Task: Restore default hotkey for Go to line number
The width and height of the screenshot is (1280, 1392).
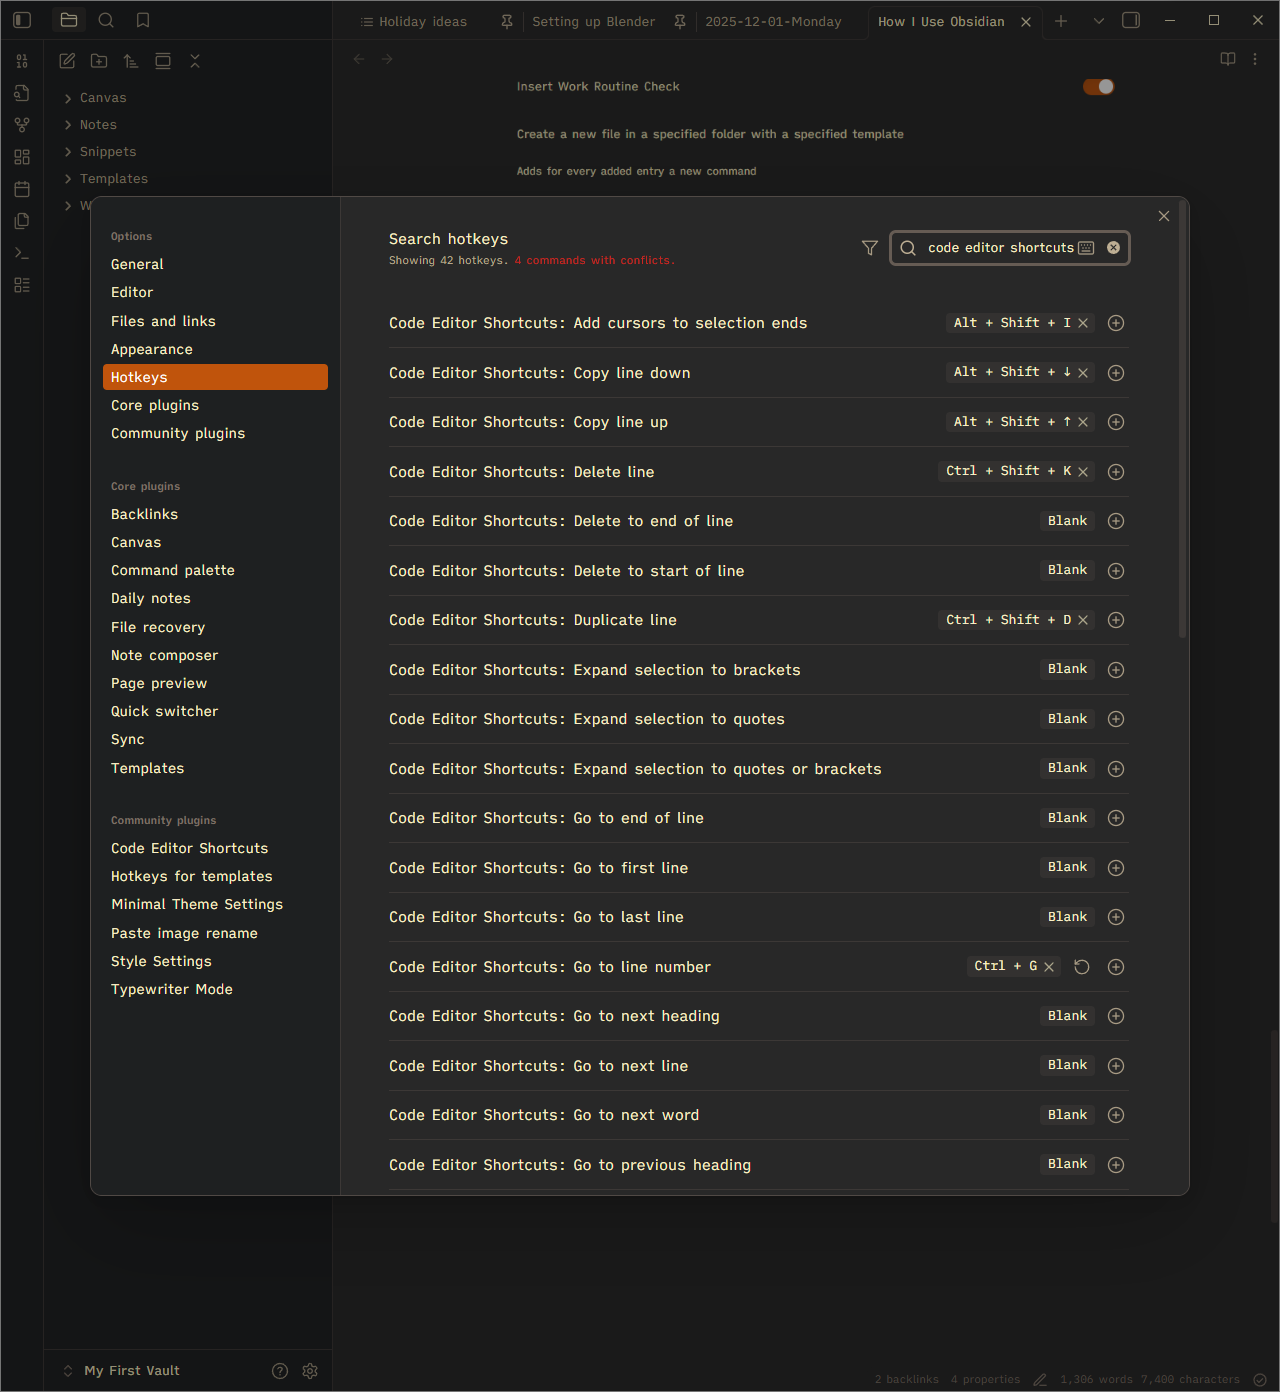Action: (1081, 967)
